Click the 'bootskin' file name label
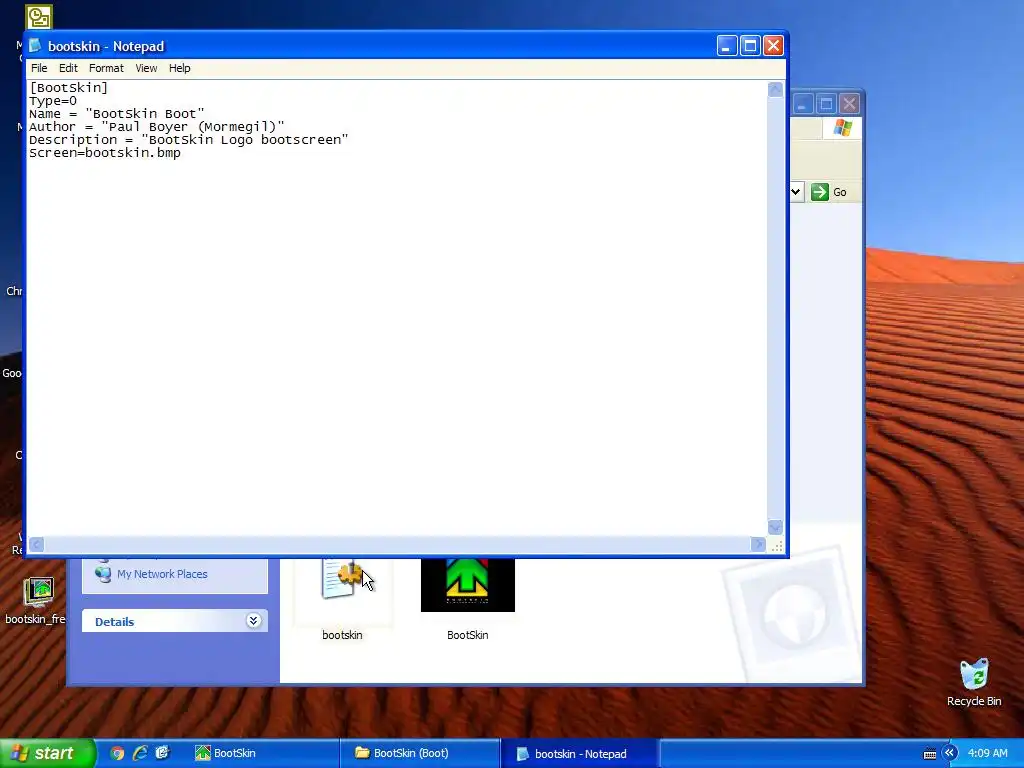Screen dimensions: 1024x768 pos(342,635)
